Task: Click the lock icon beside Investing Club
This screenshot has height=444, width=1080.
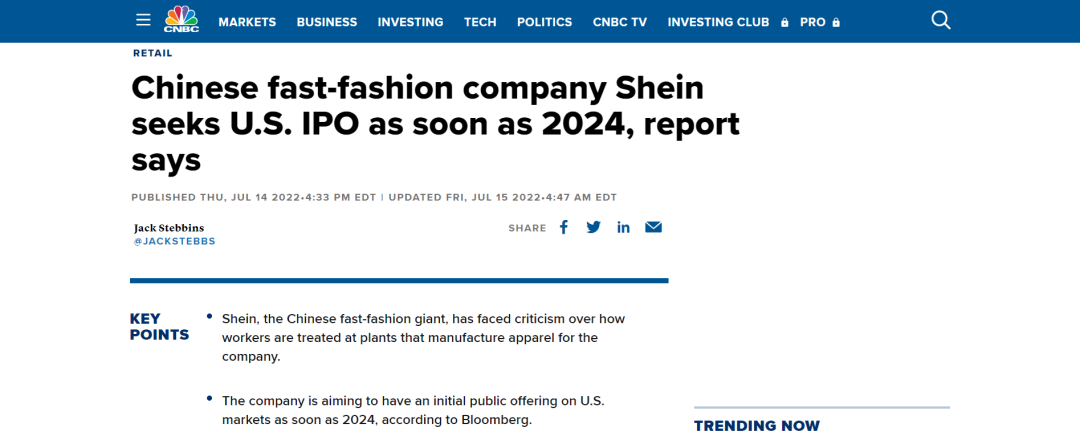Action: point(784,22)
